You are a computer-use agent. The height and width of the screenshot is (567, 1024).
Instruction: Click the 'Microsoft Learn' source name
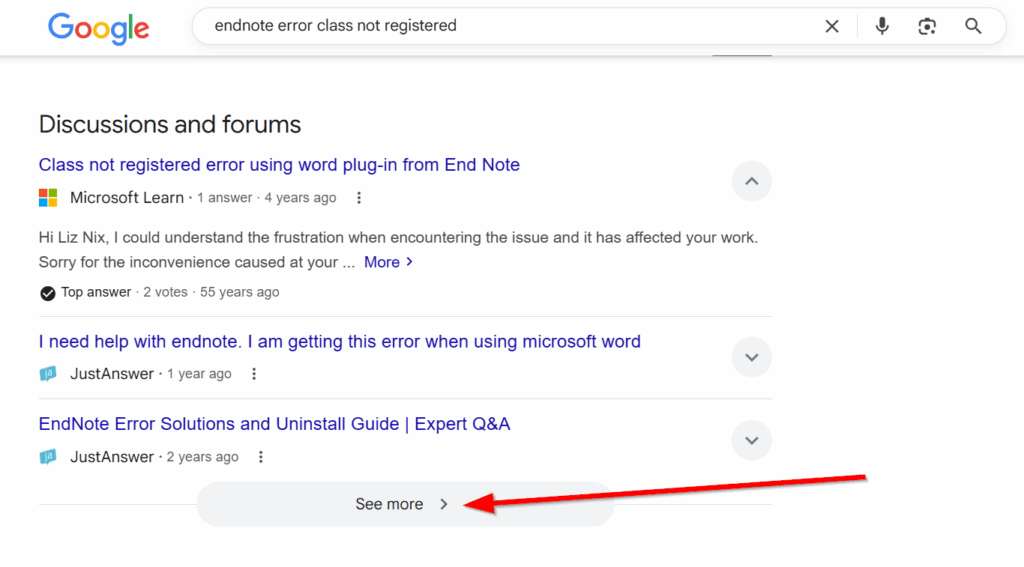click(127, 198)
